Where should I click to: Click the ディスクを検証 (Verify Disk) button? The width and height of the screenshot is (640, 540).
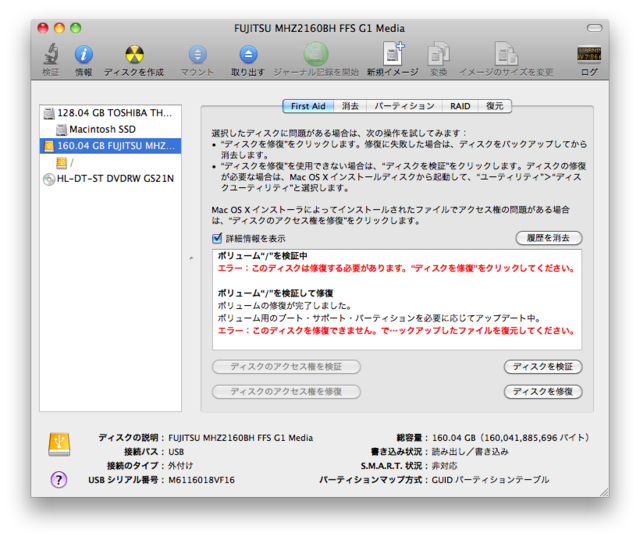[x=543, y=367]
